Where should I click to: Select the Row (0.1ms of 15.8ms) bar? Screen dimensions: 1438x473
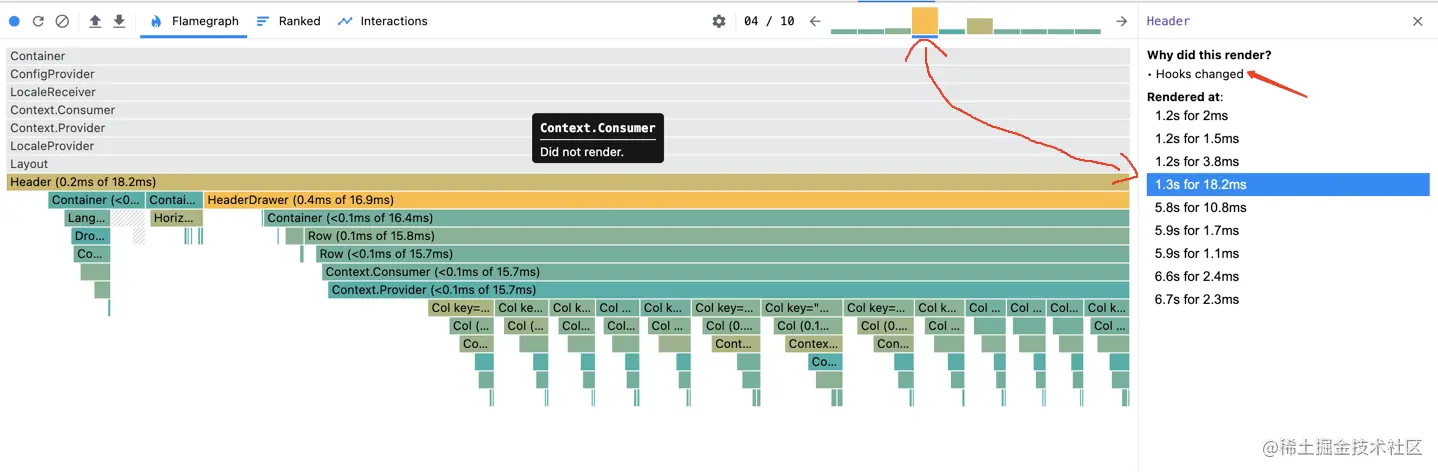point(717,236)
